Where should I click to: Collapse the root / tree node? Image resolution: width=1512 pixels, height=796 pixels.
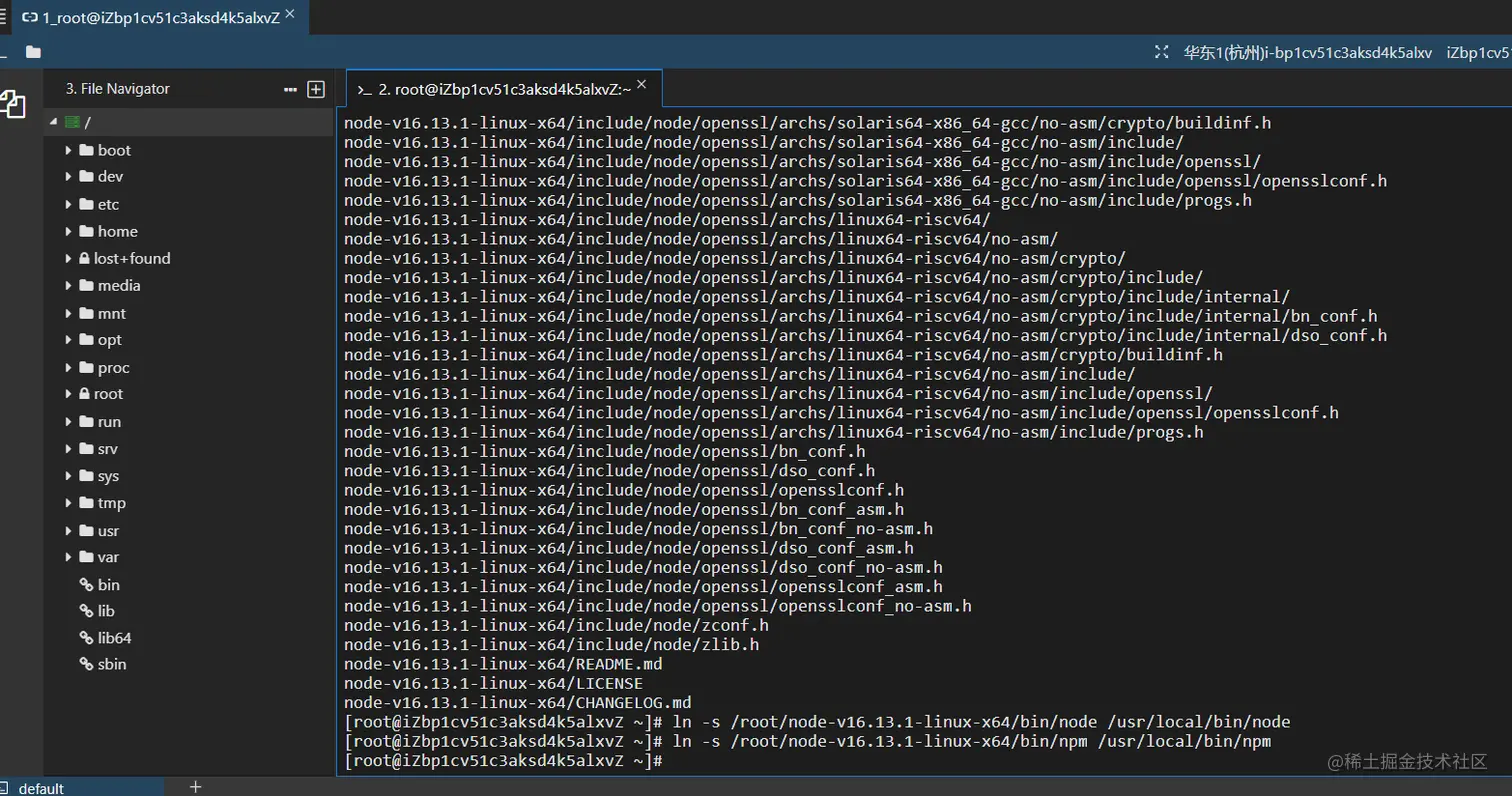tap(54, 123)
